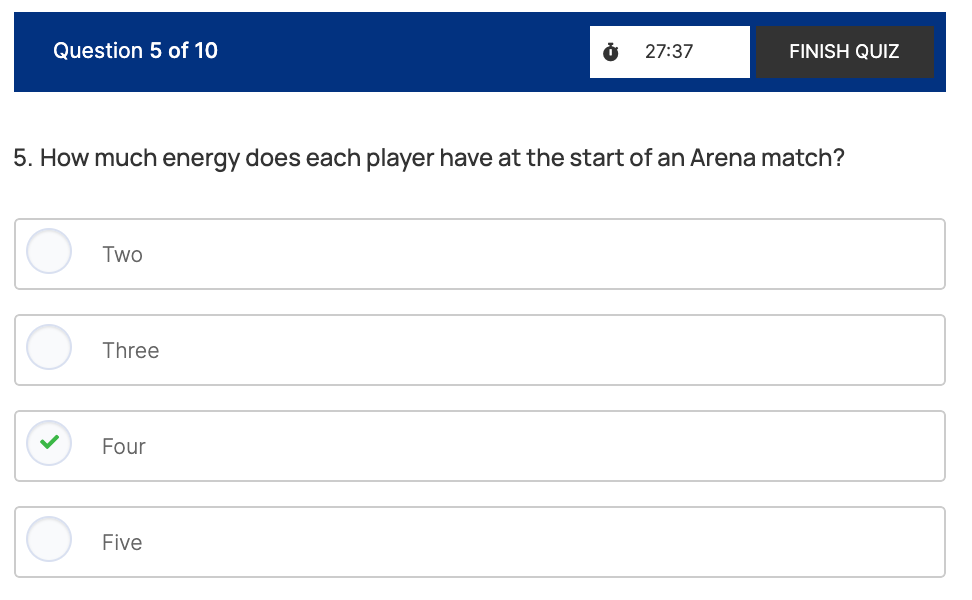Click the 27:37 countdown timer display
The height and width of the screenshot is (600, 972).
pyautogui.click(x=669, y=52)
